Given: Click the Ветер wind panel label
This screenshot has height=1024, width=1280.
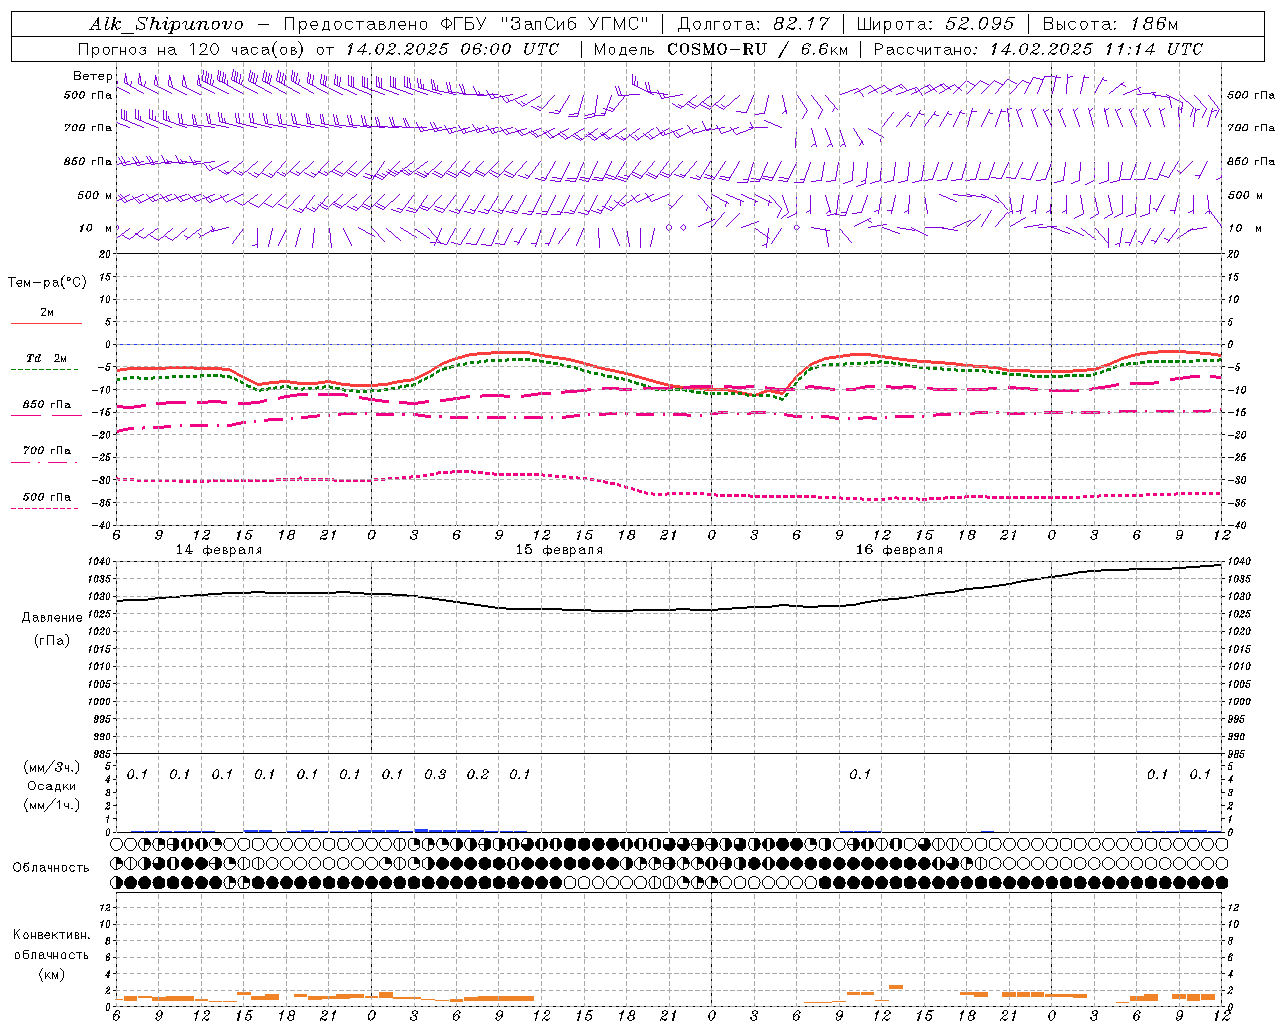Looking at the screenshot, I should [92, 76].
